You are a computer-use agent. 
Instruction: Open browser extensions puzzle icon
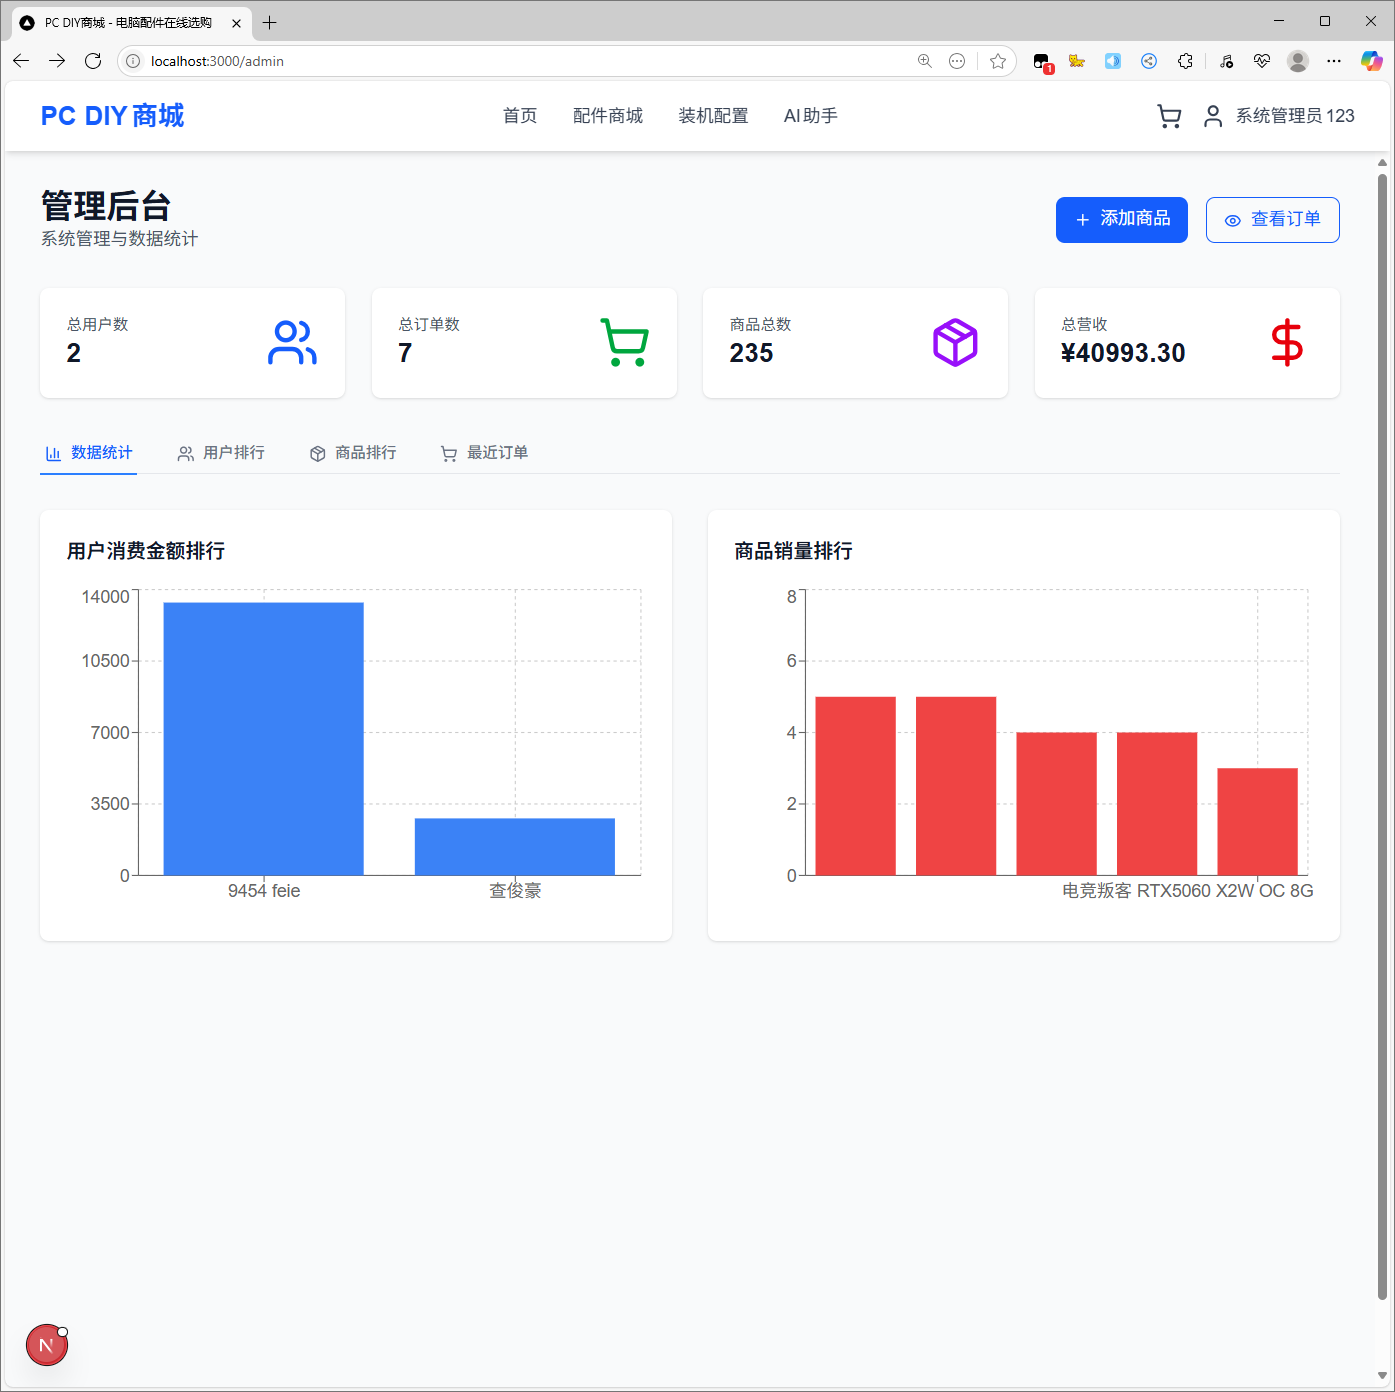(x=1185, y=61)
